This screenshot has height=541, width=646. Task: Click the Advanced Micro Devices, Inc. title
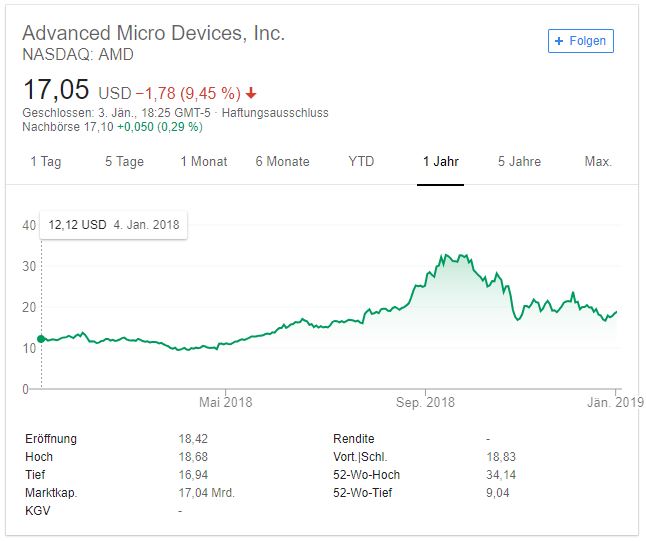[x=153, y=33]
